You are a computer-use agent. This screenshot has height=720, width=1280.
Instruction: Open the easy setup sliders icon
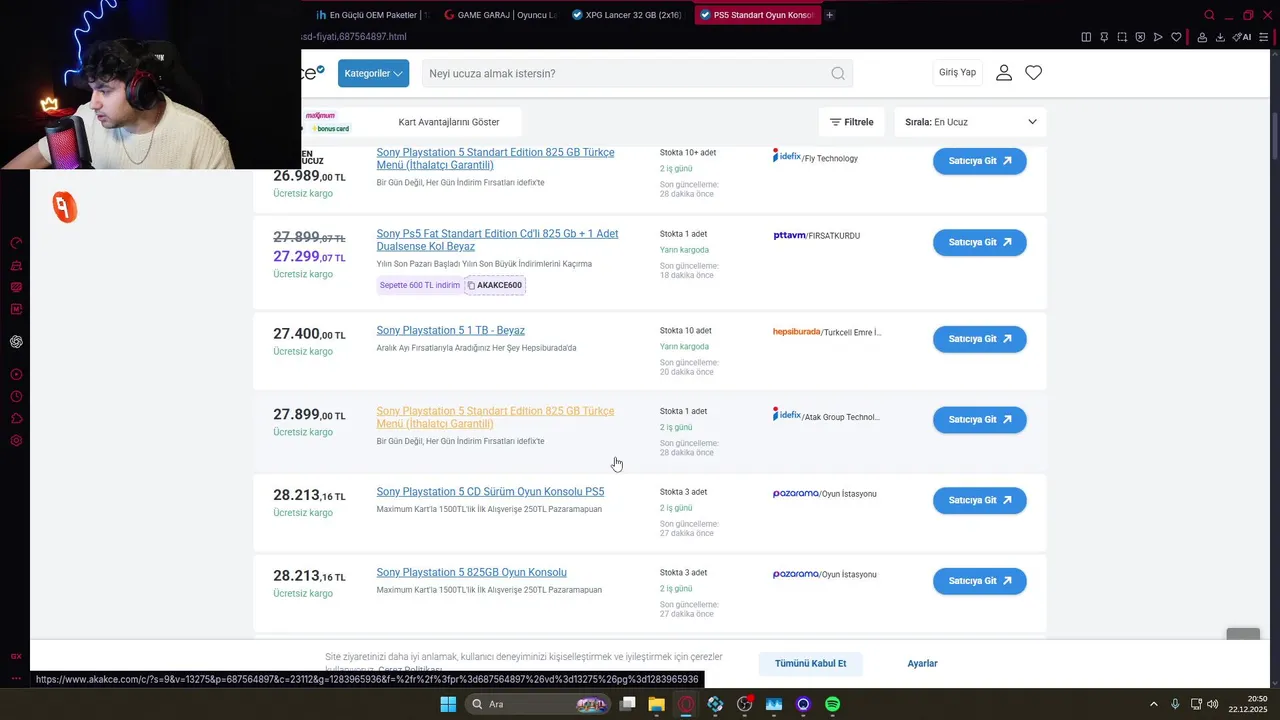click(1265, 37)
